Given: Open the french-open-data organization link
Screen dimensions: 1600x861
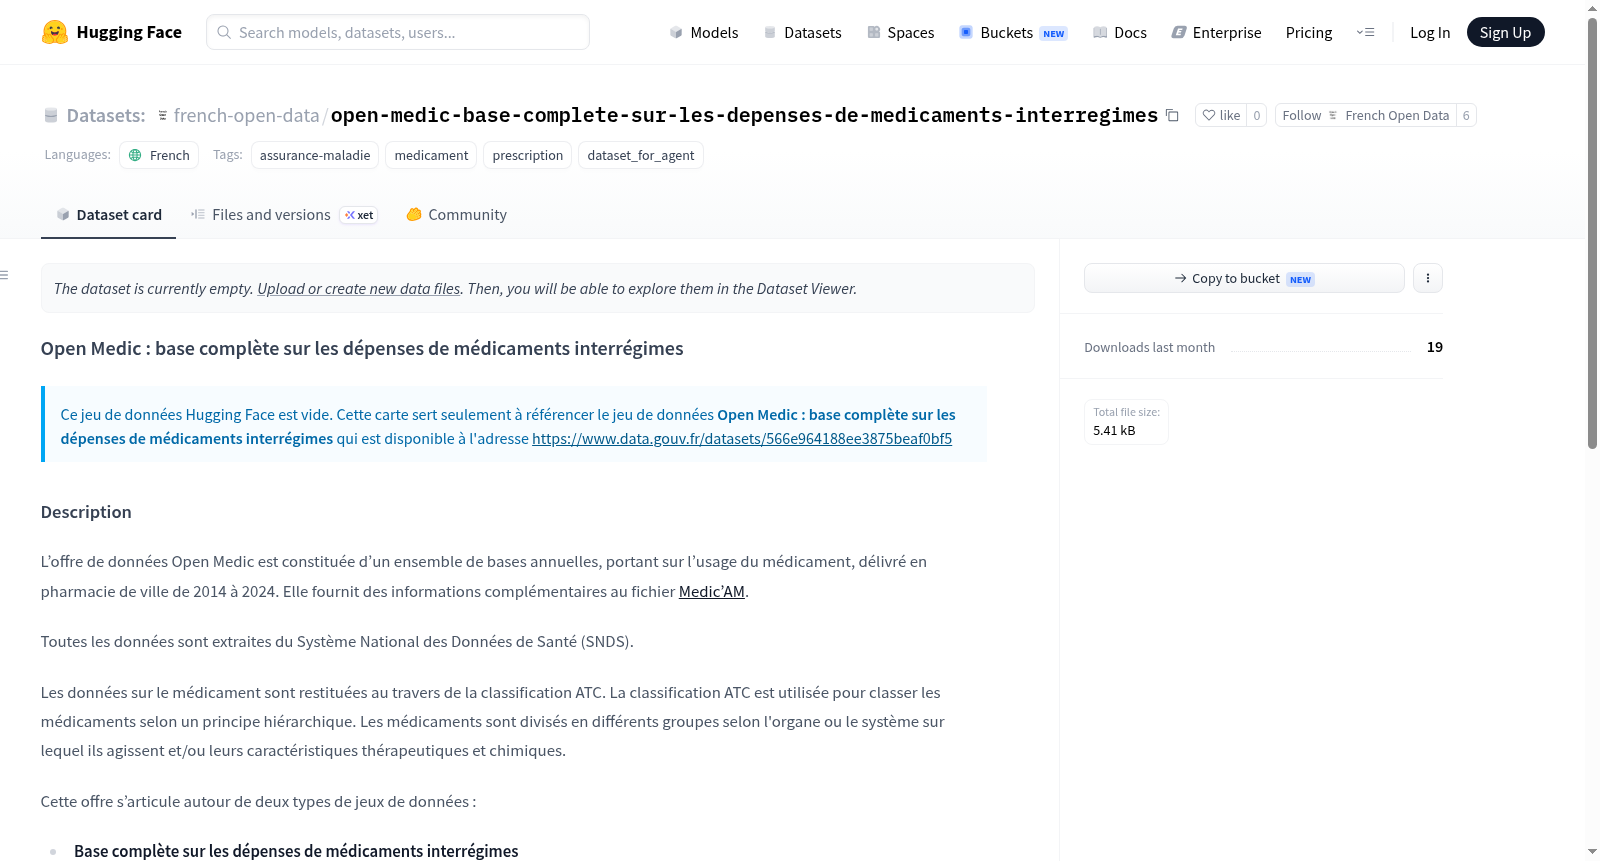Looking at the screenshot, I should [246, 116].
